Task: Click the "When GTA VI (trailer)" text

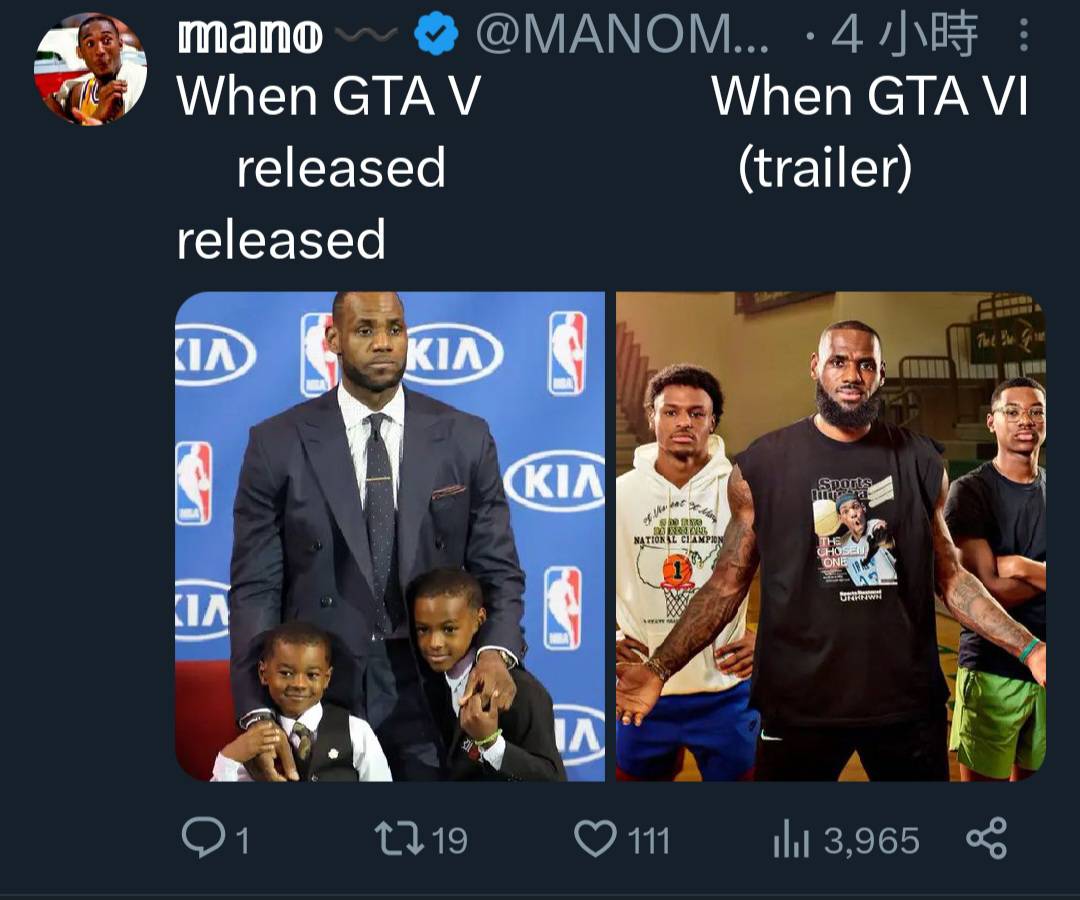Action: 870,131
